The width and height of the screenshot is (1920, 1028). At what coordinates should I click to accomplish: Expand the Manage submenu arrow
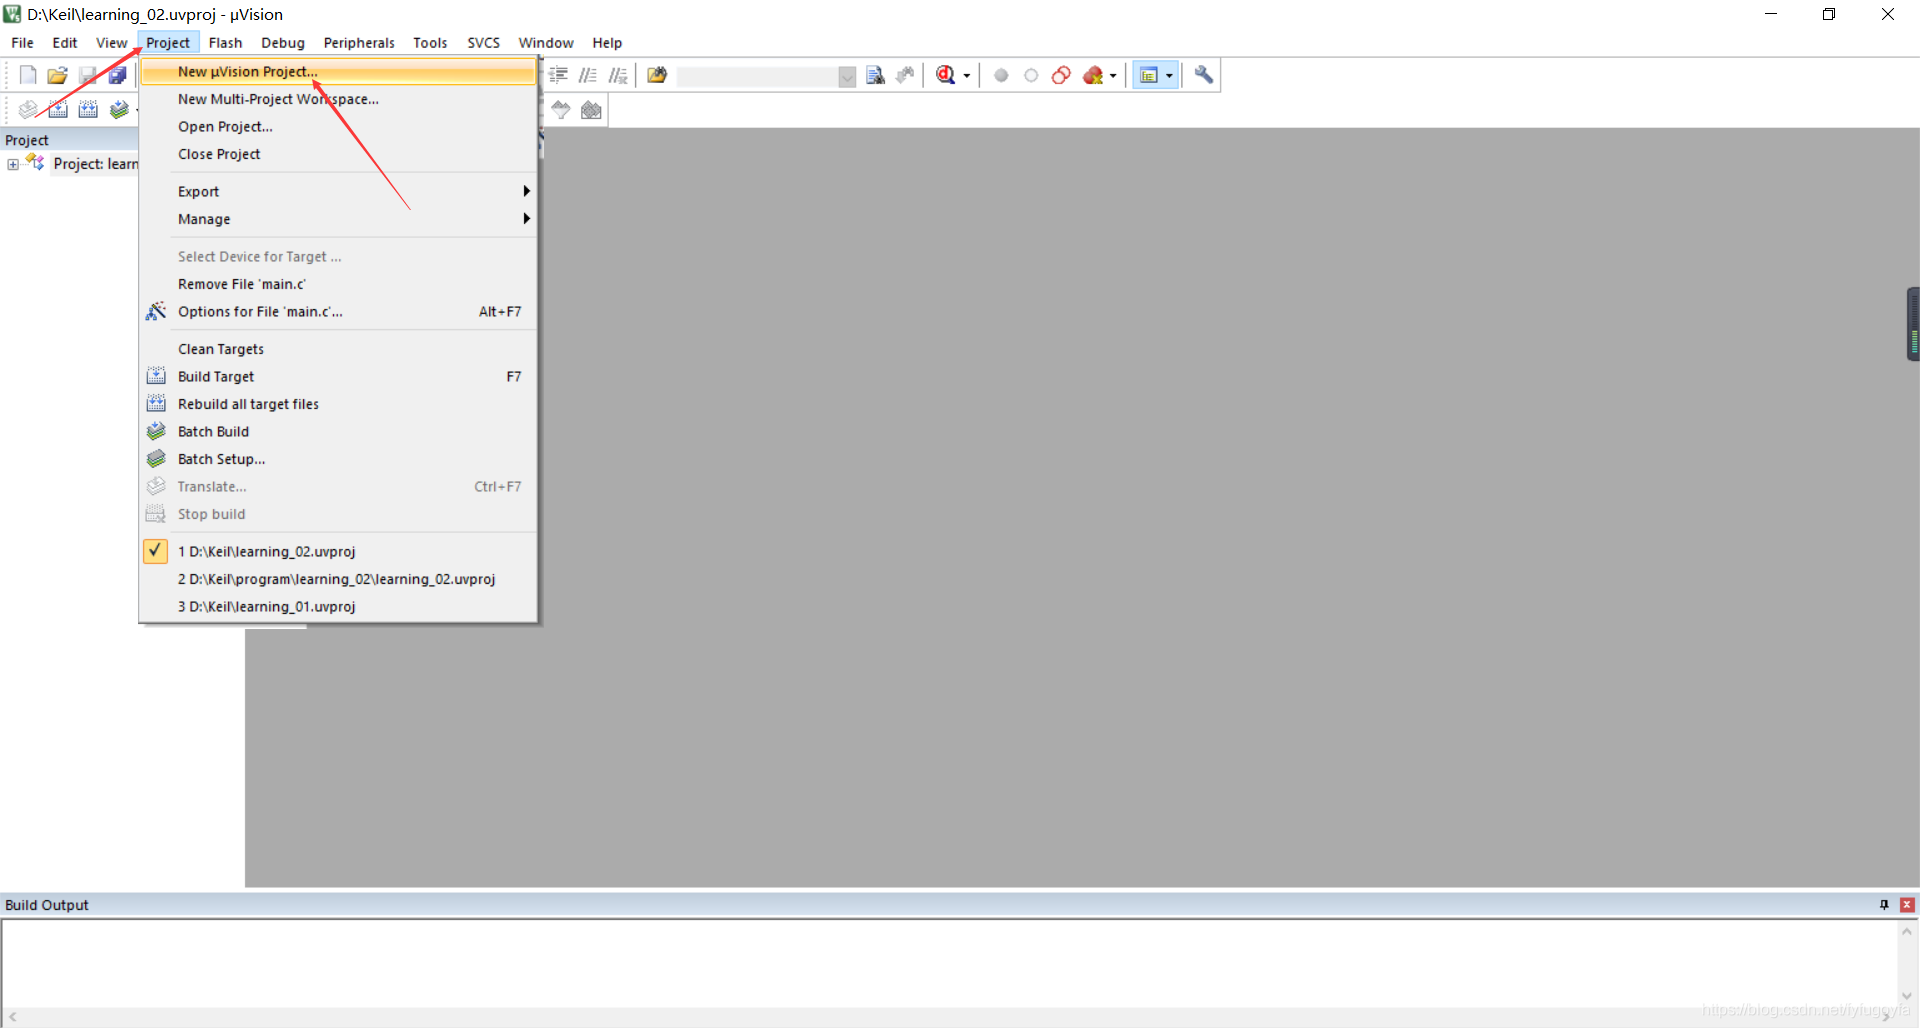[x=526, y=219]
